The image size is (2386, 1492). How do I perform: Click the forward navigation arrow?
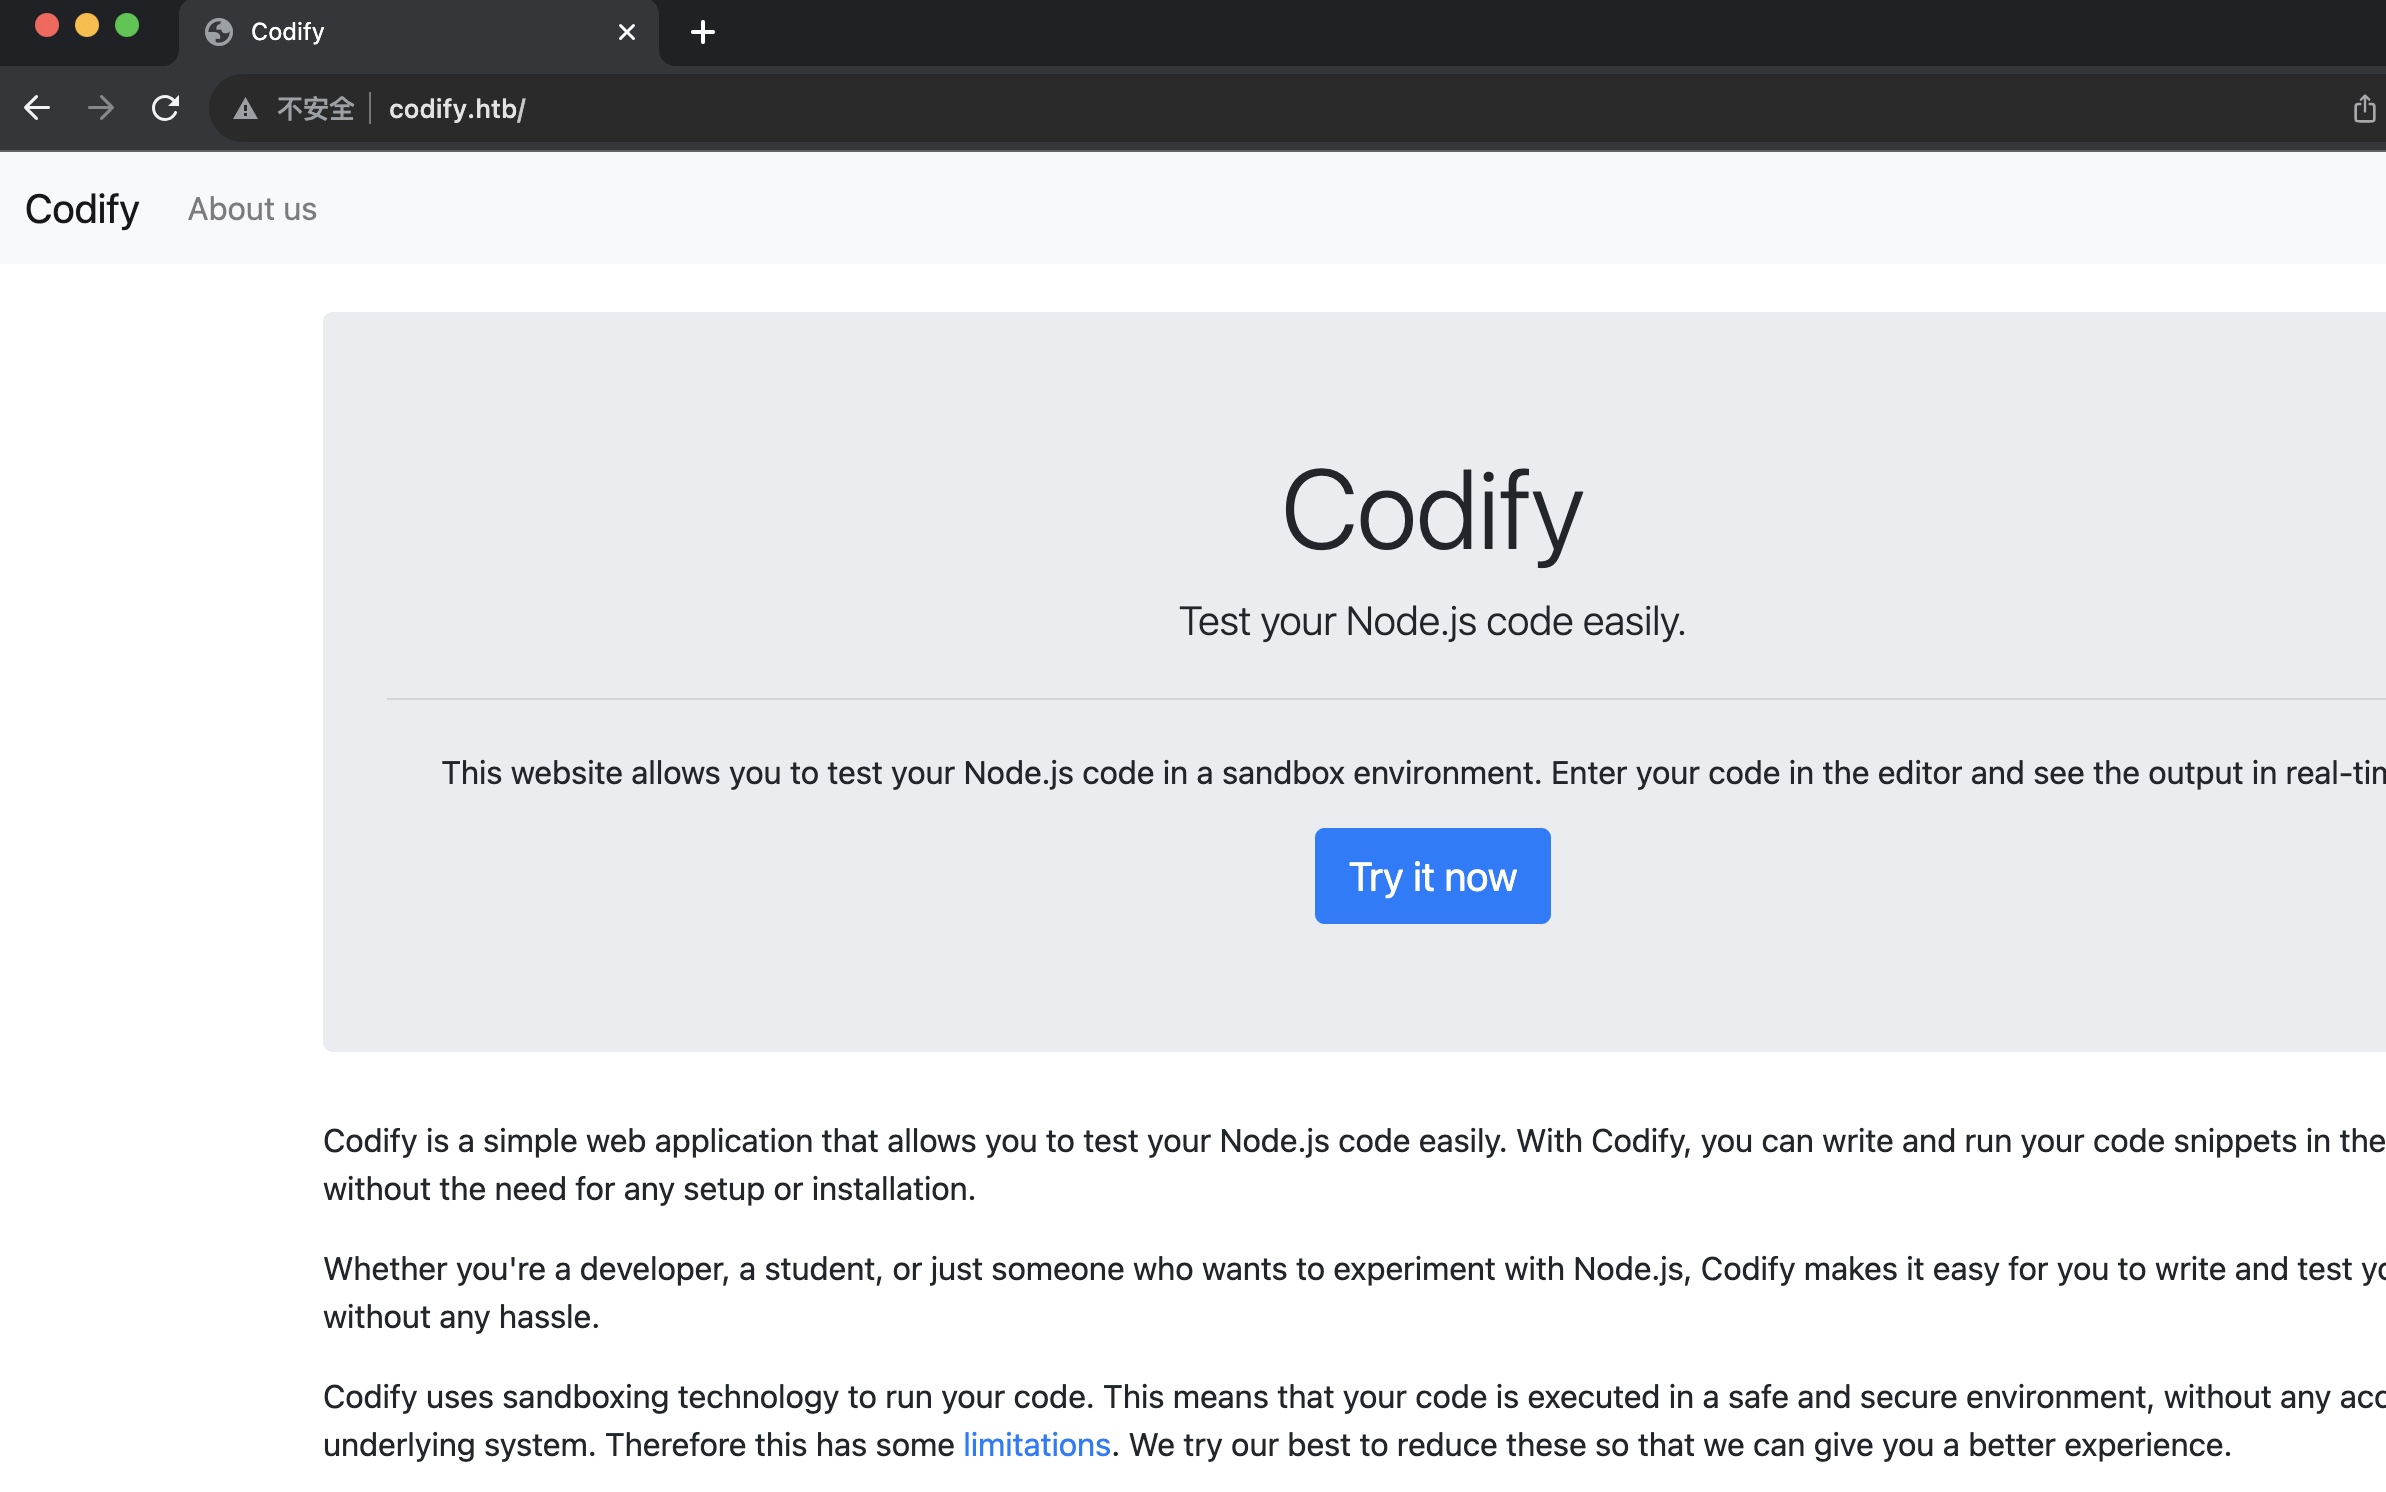[101, 108]
